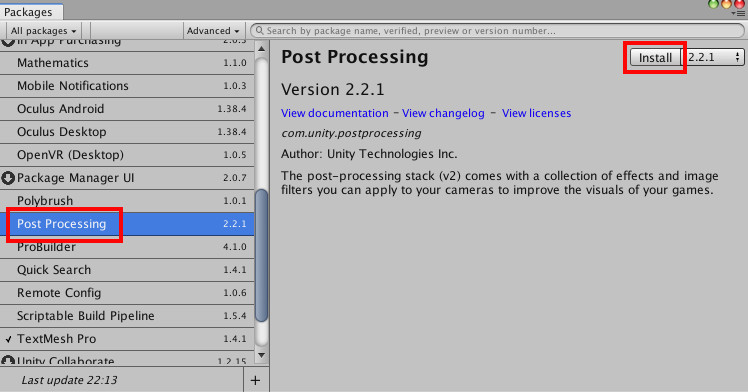Select the Oculus Android package

point(127,109)
